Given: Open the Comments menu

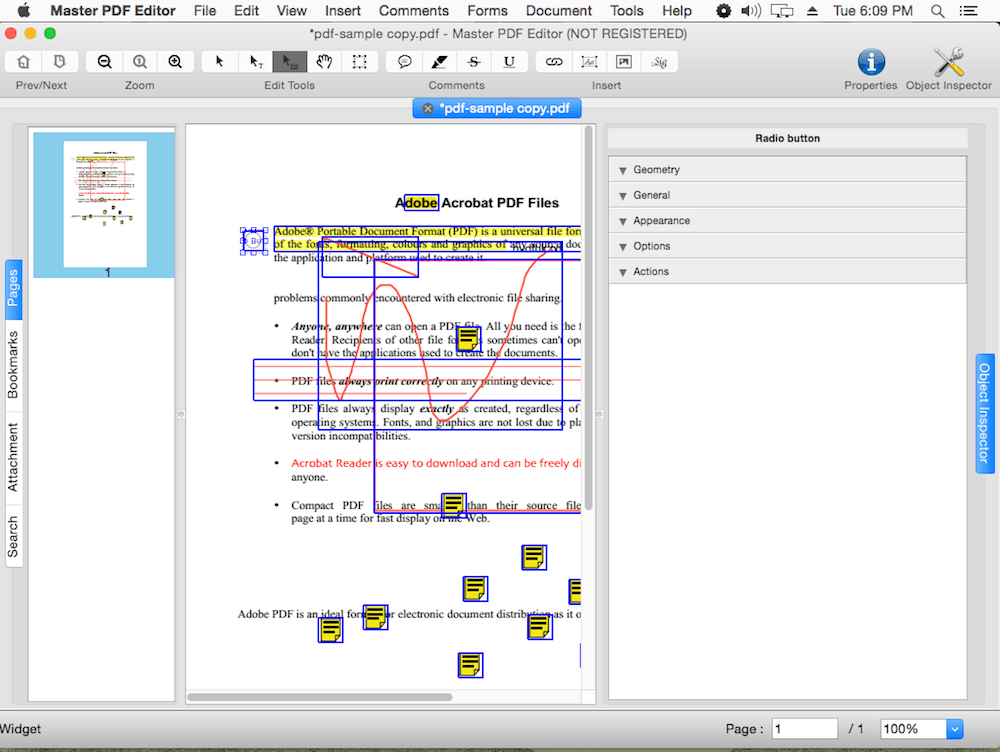Looking at the screenshot, I should (x=413, y=11).
